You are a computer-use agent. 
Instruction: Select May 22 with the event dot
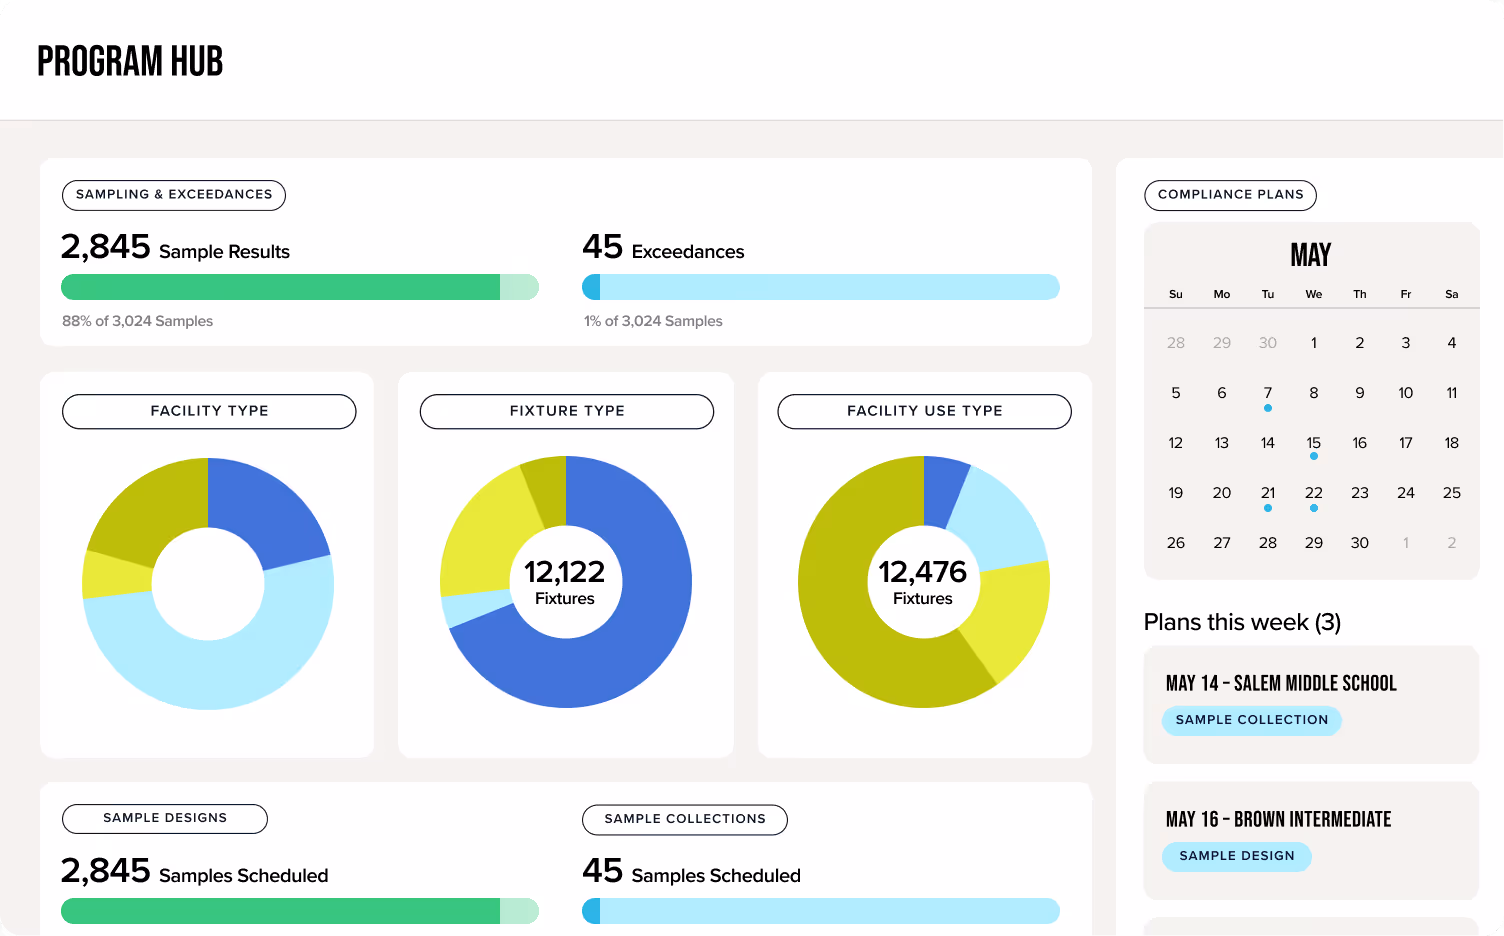coord(1313,493)
